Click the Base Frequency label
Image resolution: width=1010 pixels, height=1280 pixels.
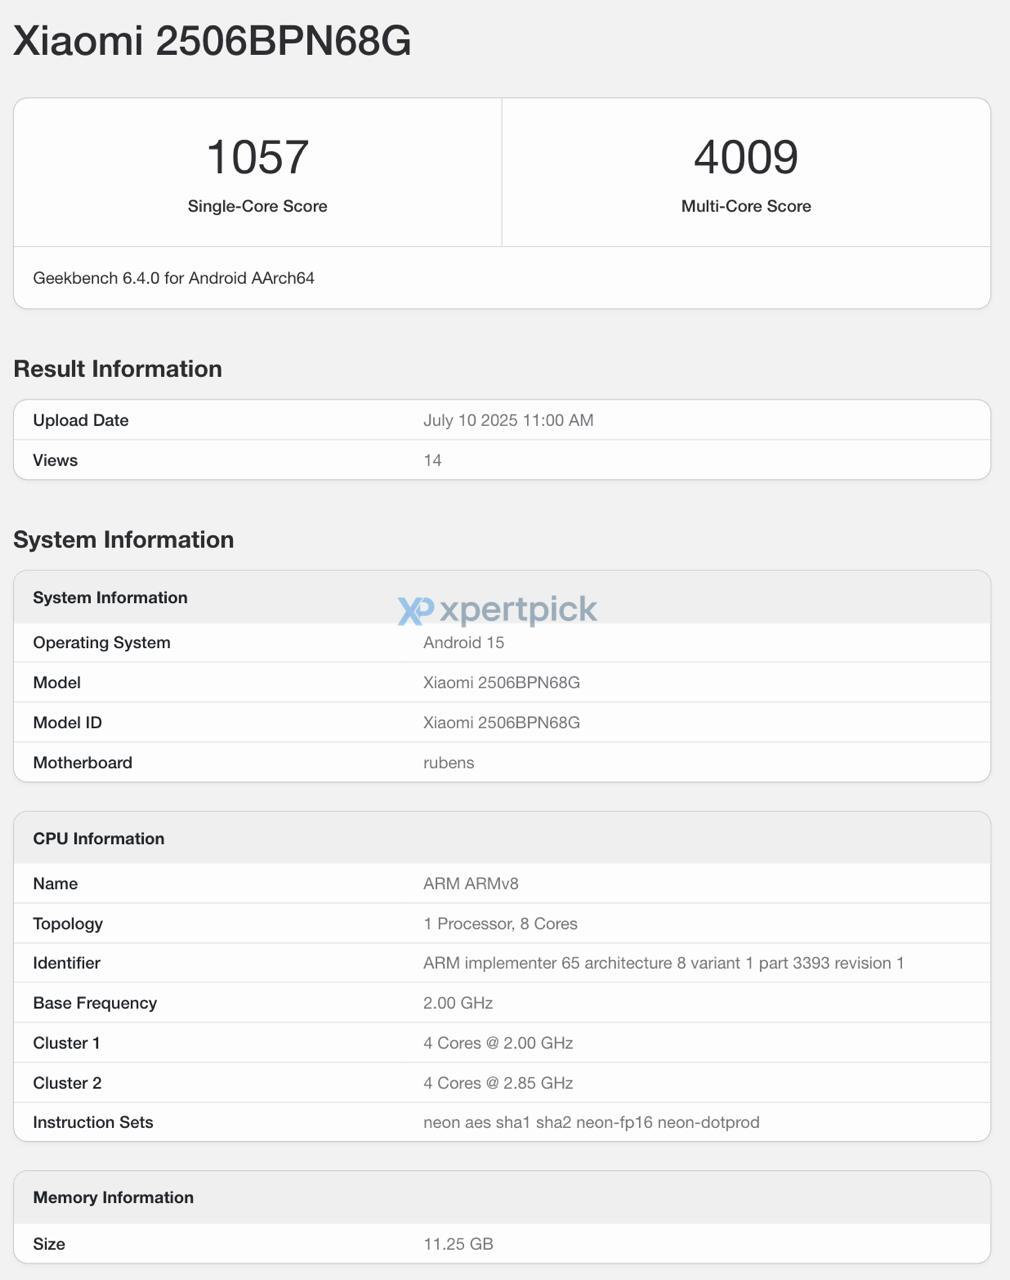(95, 1003)
